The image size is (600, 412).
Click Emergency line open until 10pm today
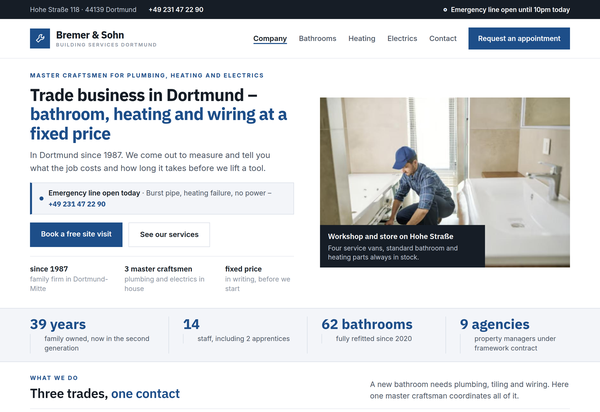coord(510,10)
